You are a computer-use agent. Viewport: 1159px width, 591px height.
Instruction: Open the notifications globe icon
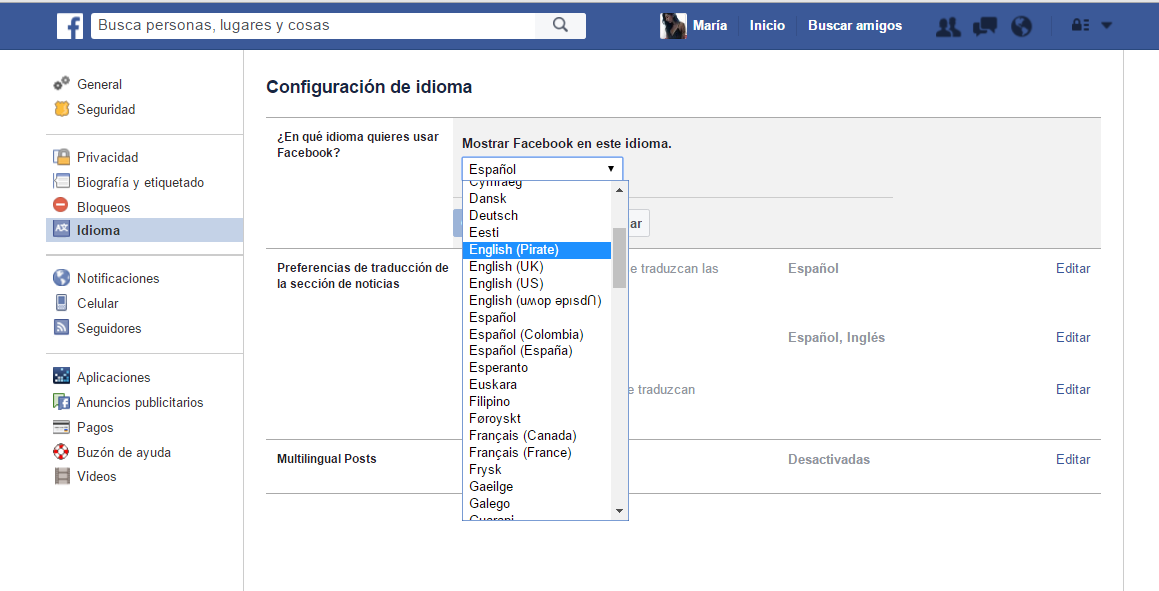pyautogui.click(x=1021, y=27)
